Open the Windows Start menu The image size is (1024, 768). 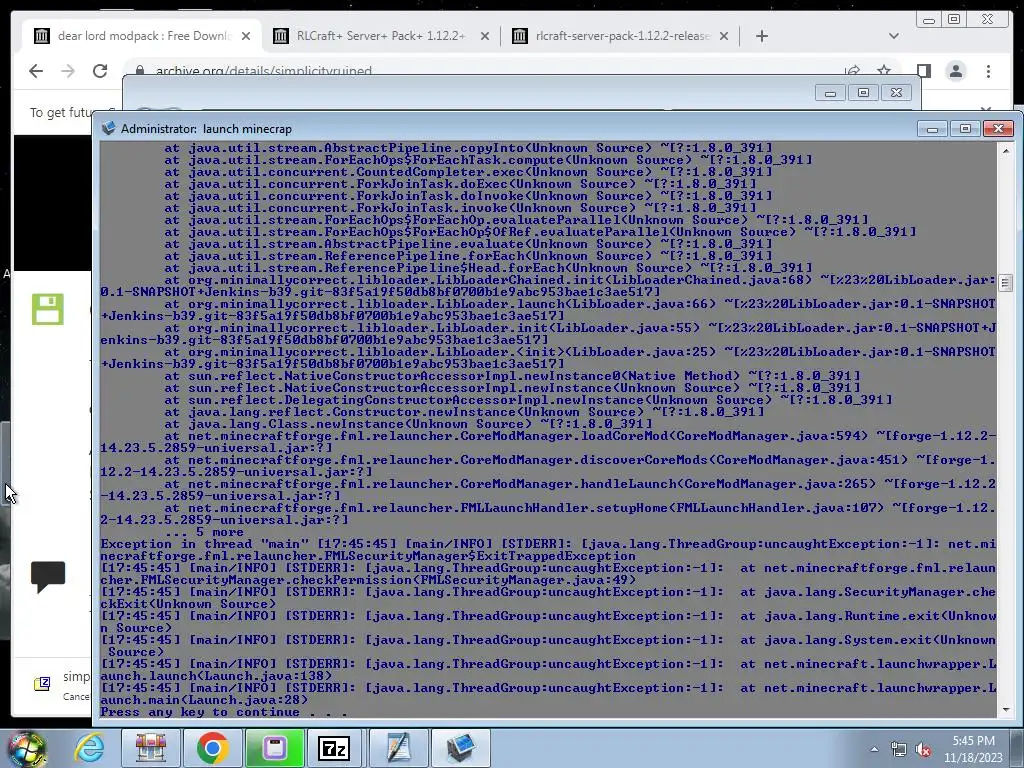tap(25, 748)
